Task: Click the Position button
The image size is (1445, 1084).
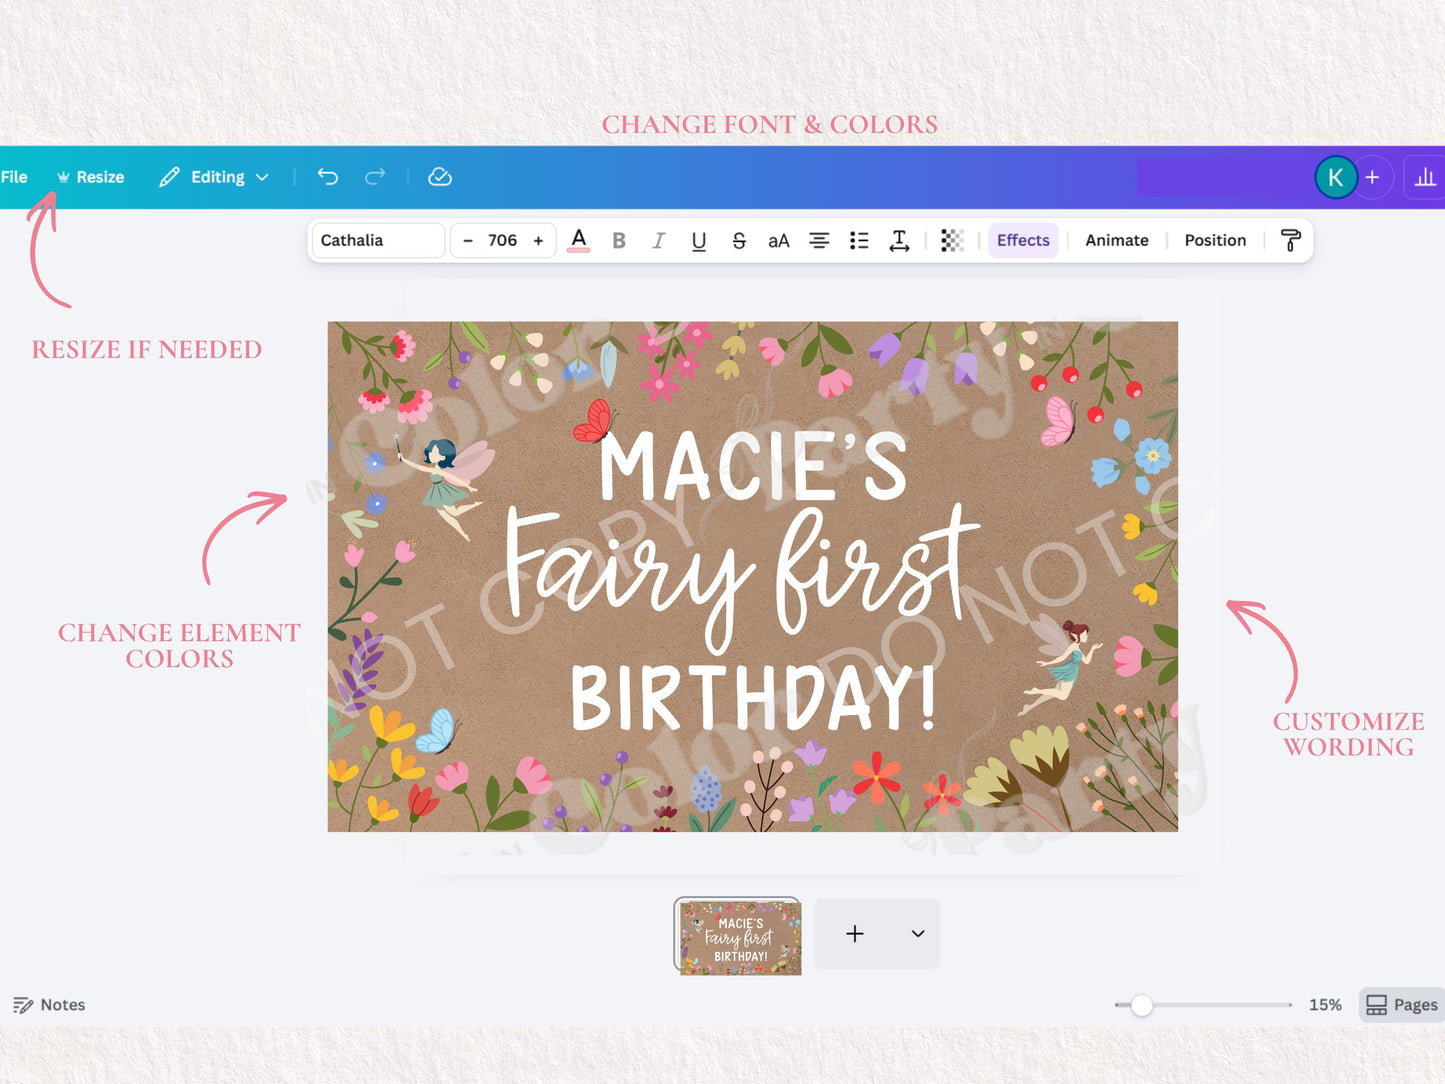Action: tap(1215, 240)
